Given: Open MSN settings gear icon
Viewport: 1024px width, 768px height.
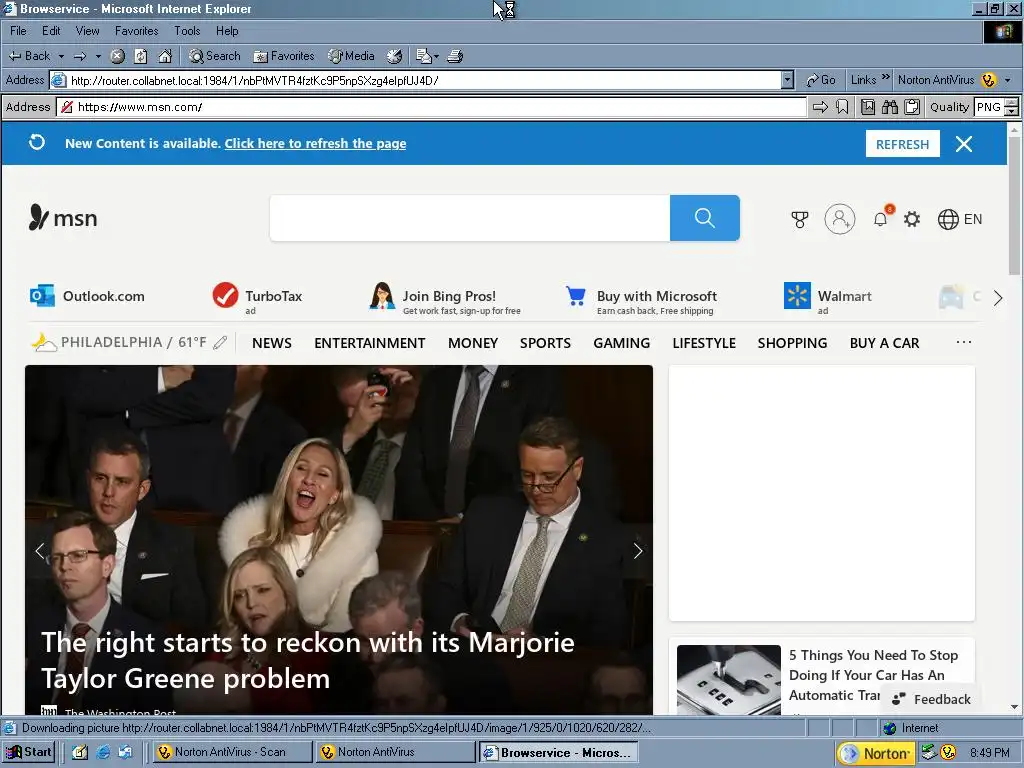Looking at the screenshot, I should pos(912,219).
